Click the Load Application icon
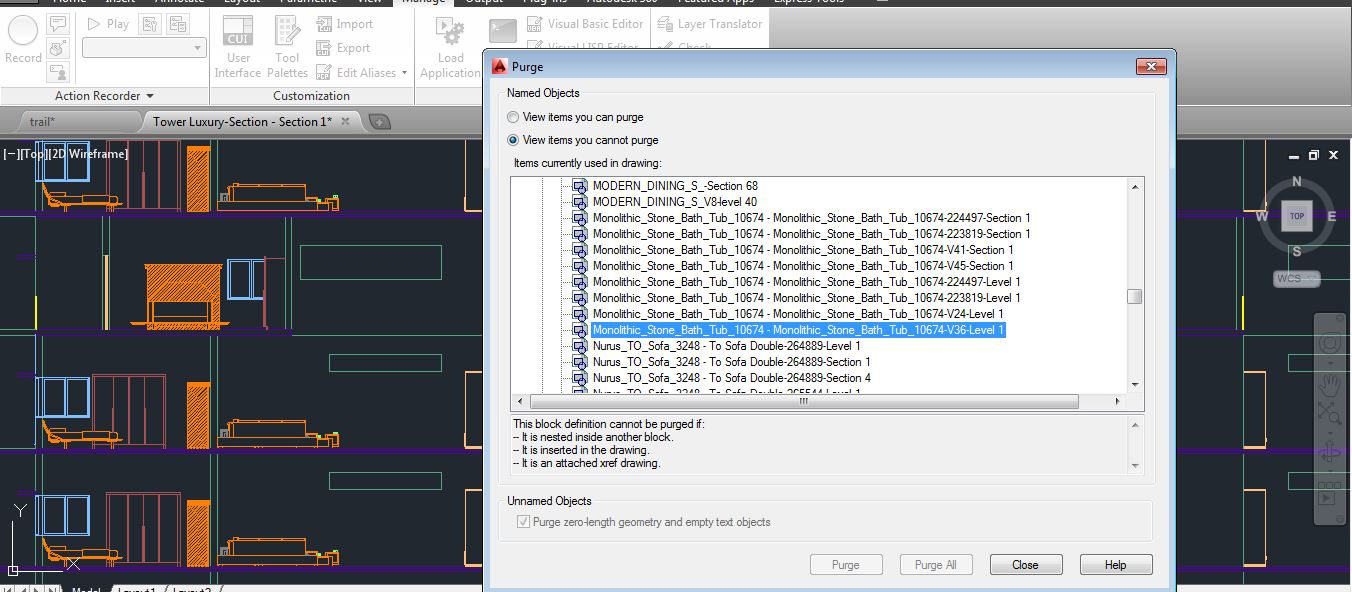 click(450, 46)
